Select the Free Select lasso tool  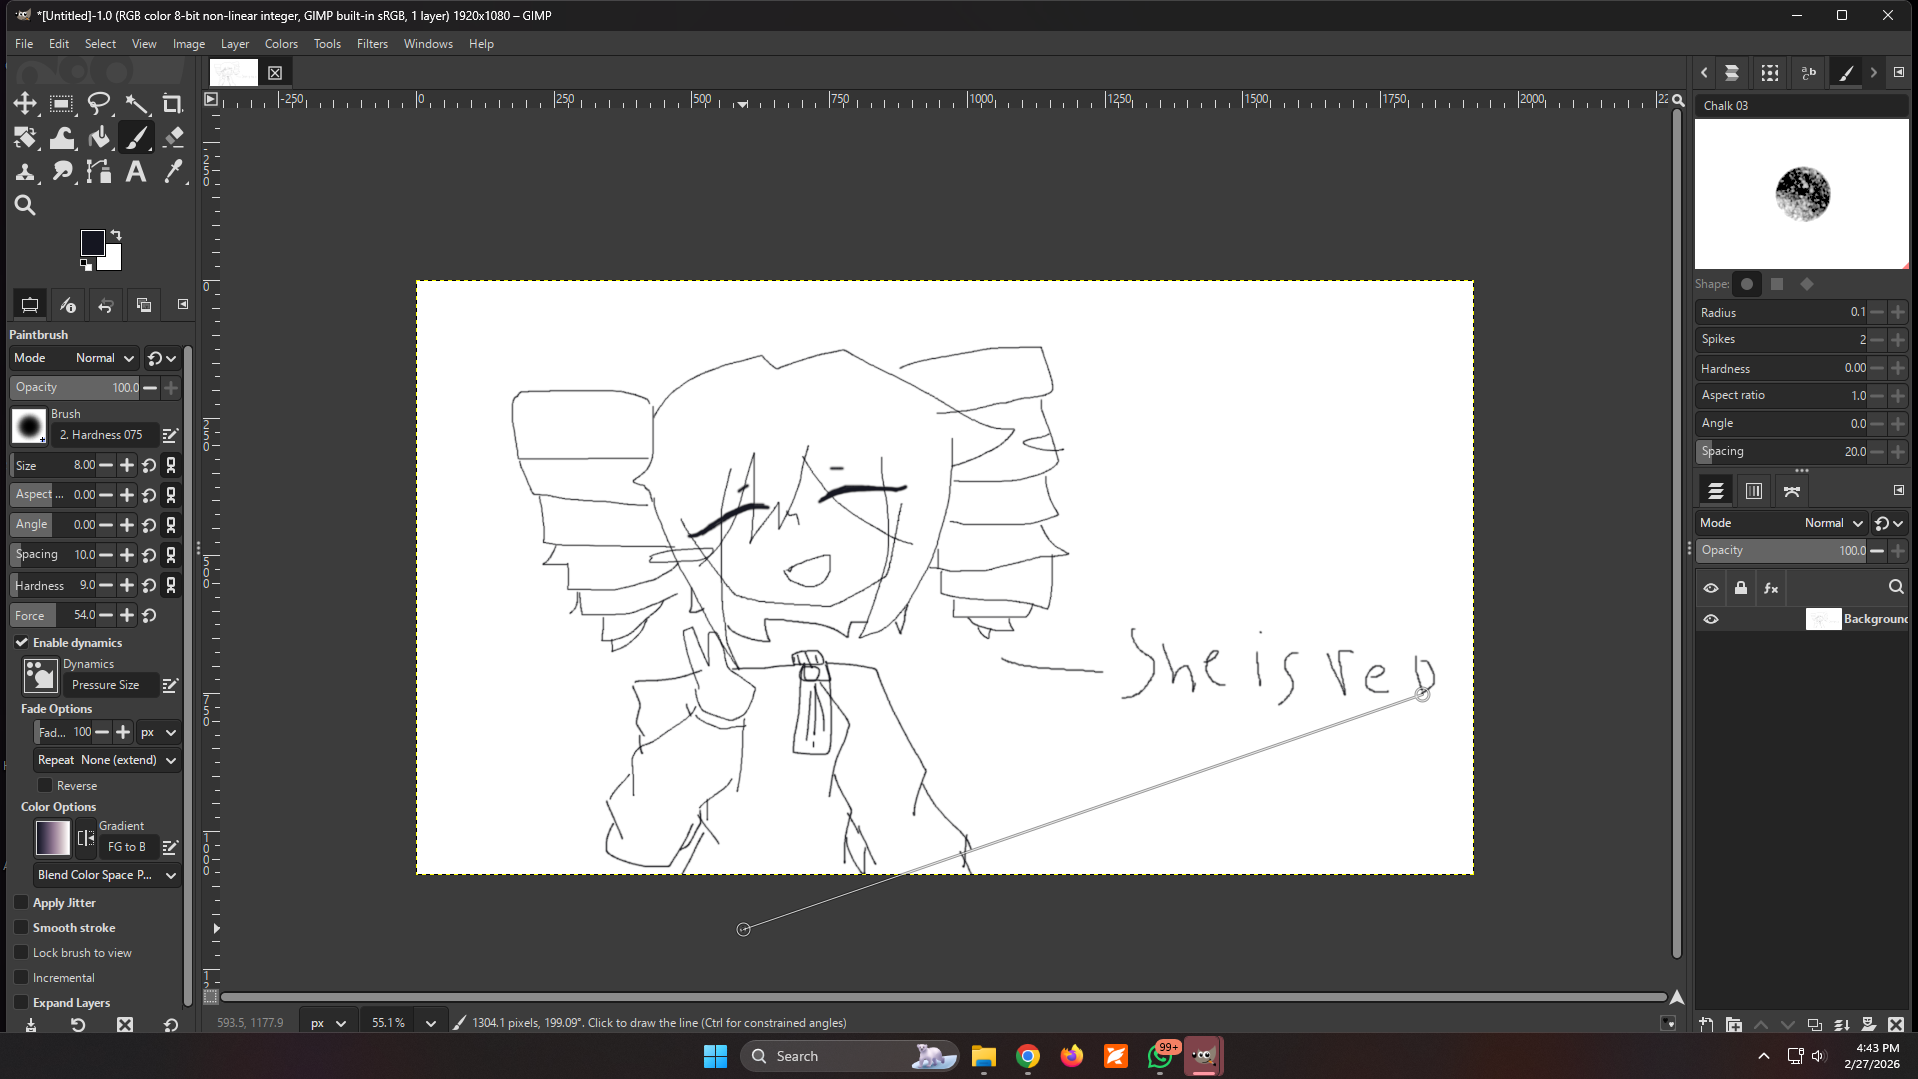99,103
